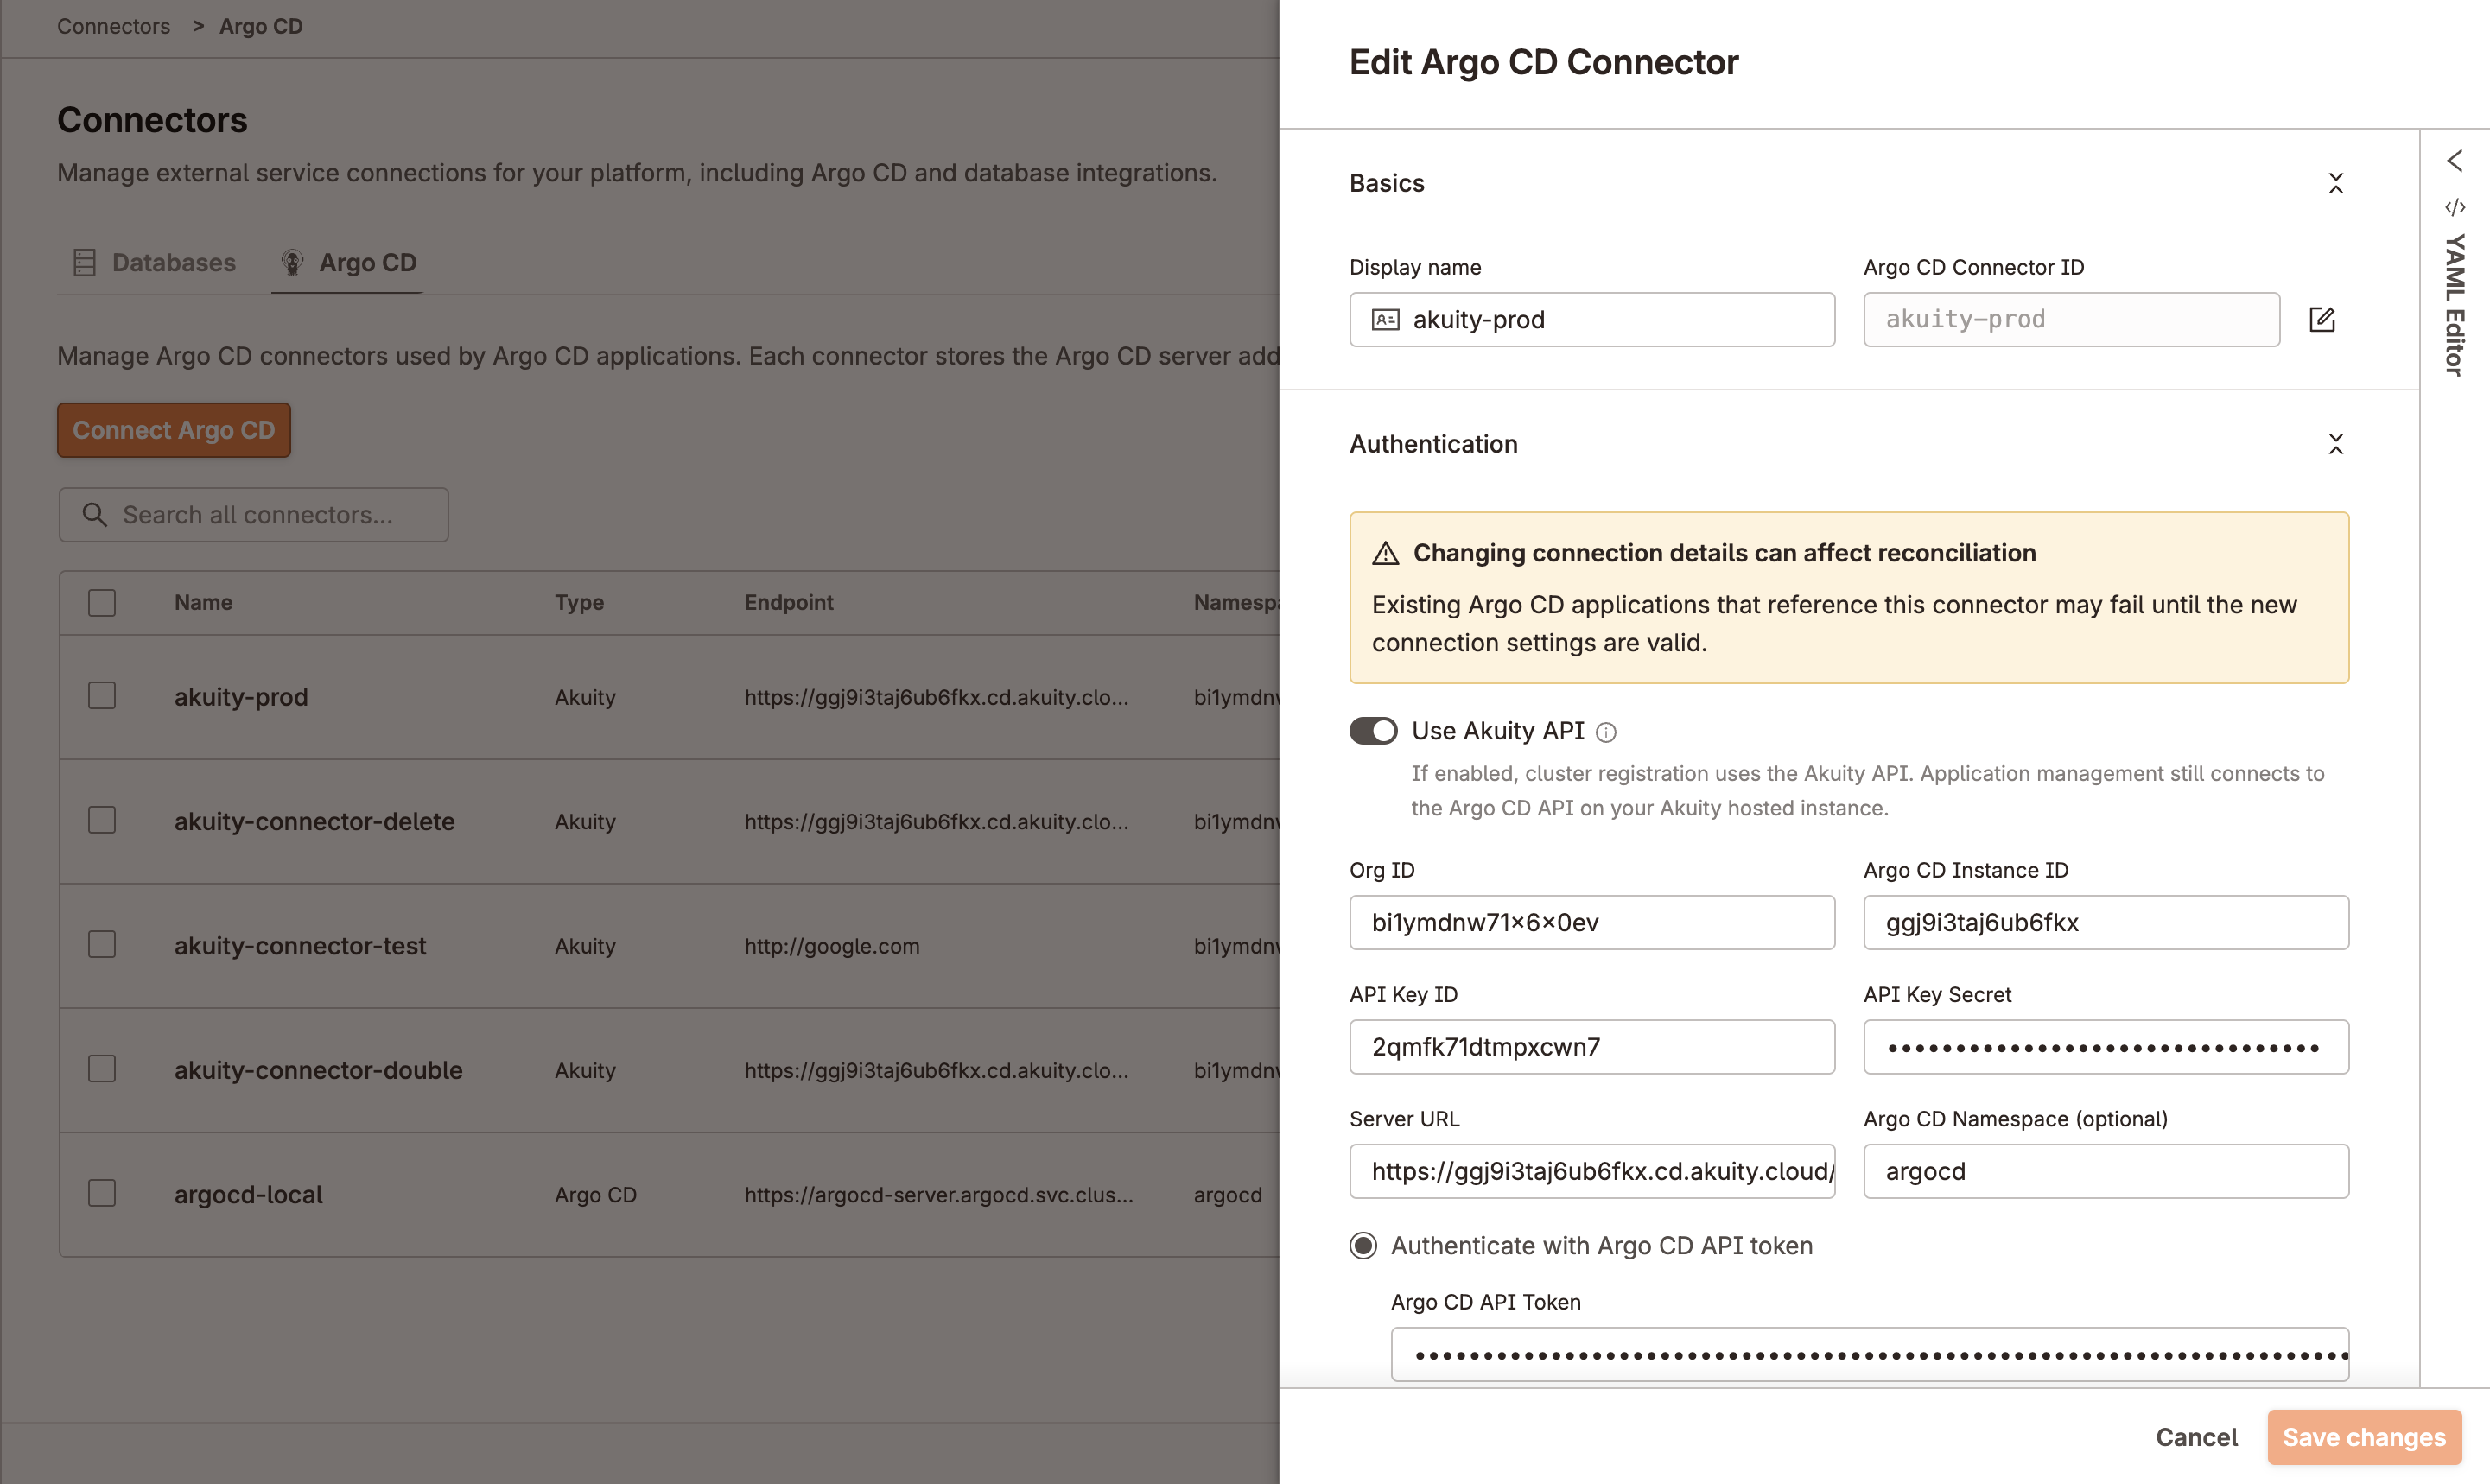The height and width of the screenshot is (1484, 2490).
Task: Open the YAML Editor code icon
Action: (x=2454, y=208)
